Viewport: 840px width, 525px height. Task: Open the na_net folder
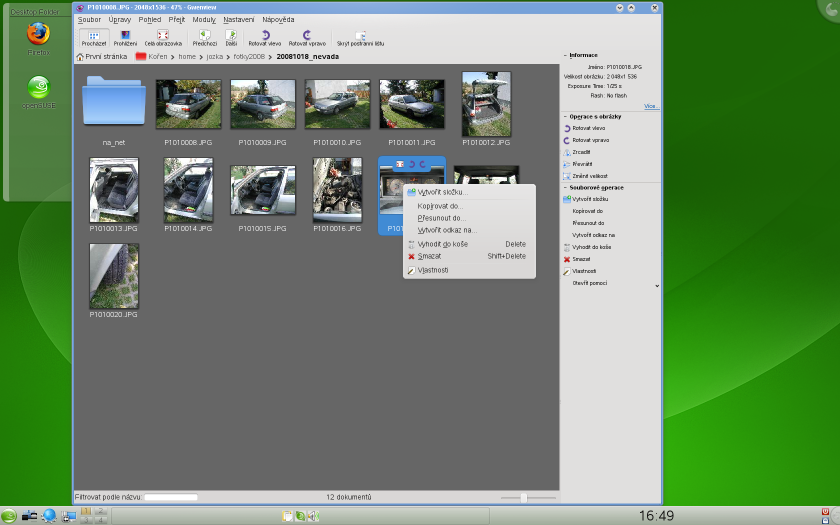click(x=114, y=102)
